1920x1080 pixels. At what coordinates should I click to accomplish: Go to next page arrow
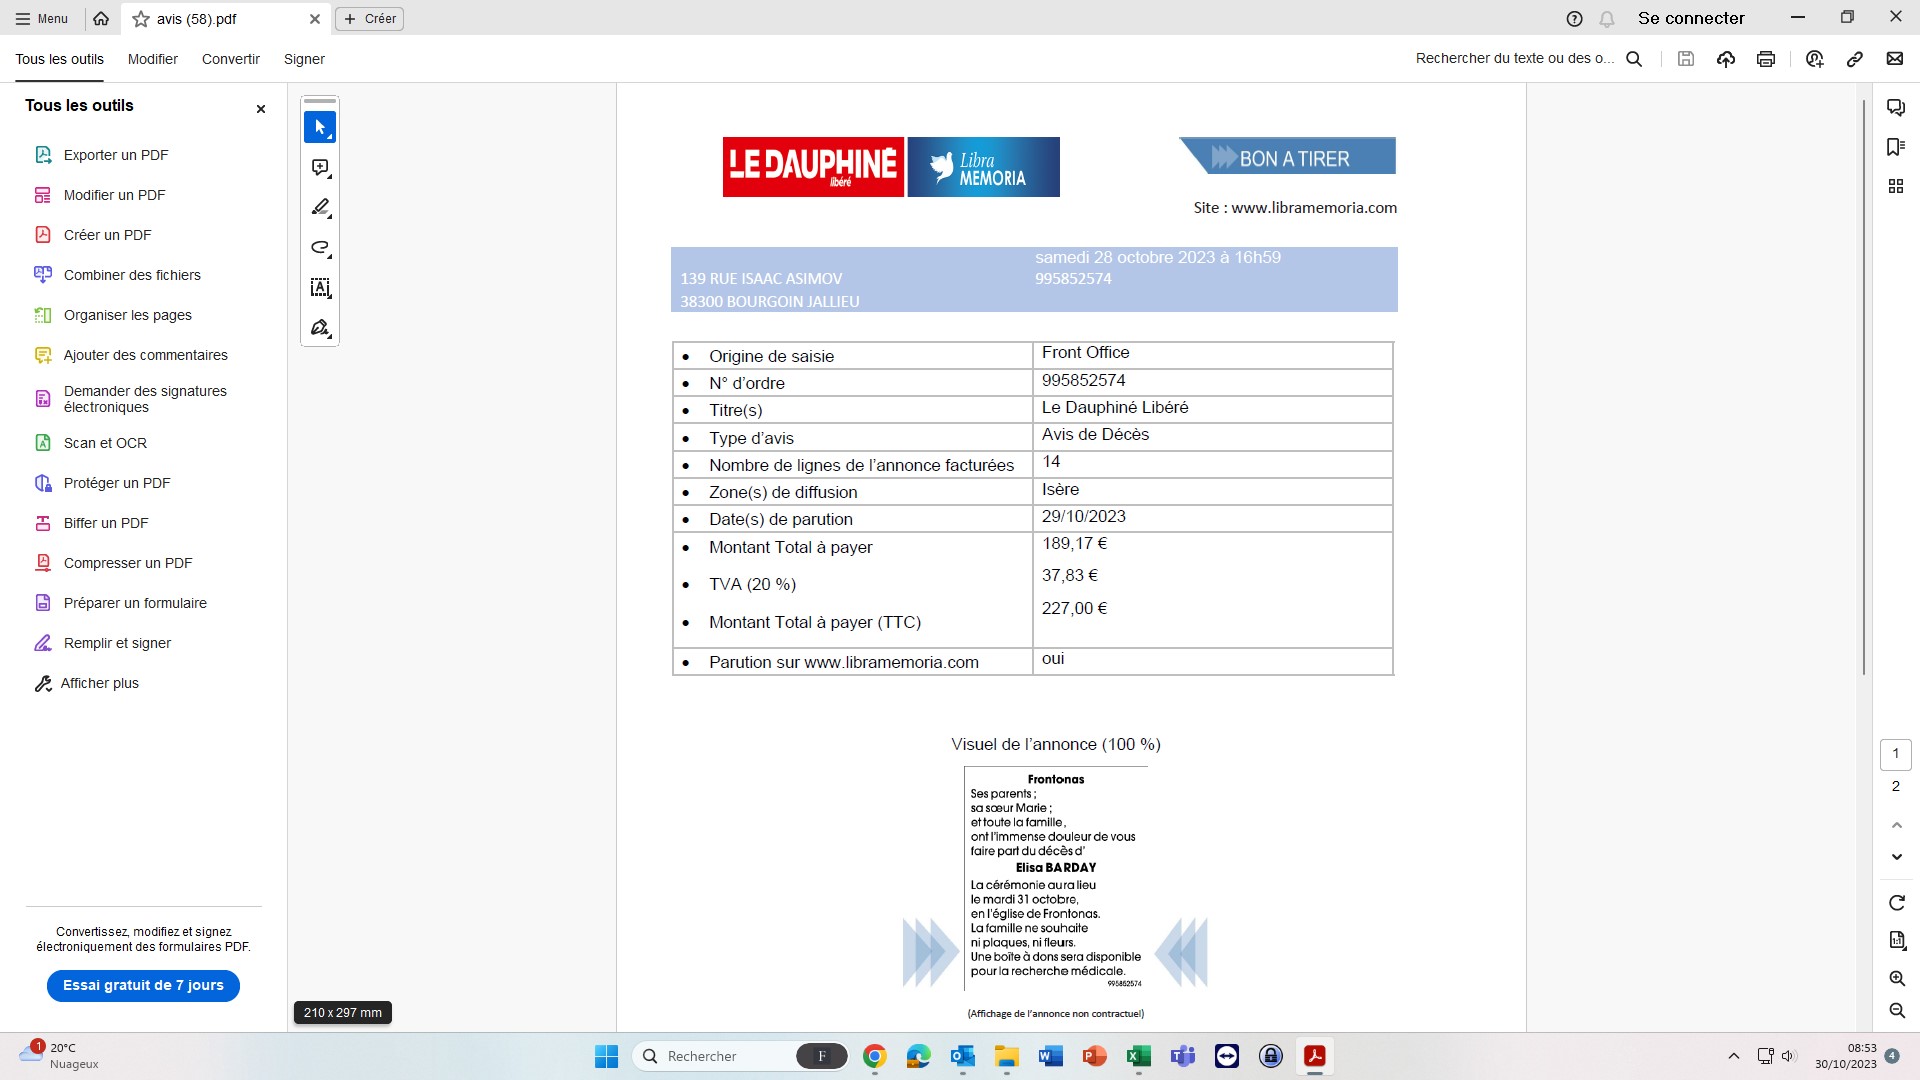(x=1896, y=857)
